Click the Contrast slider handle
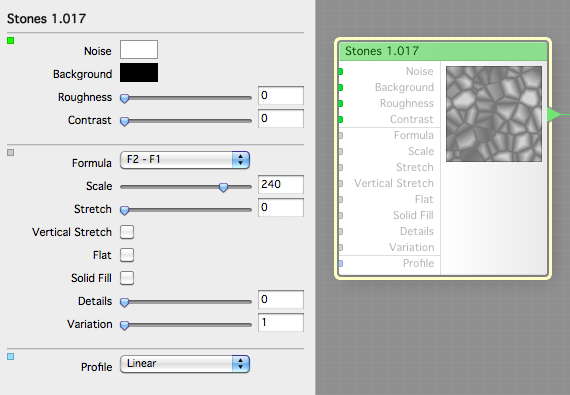Image resolution: width=570 pixels, height=395 pixels. (124, 121)
